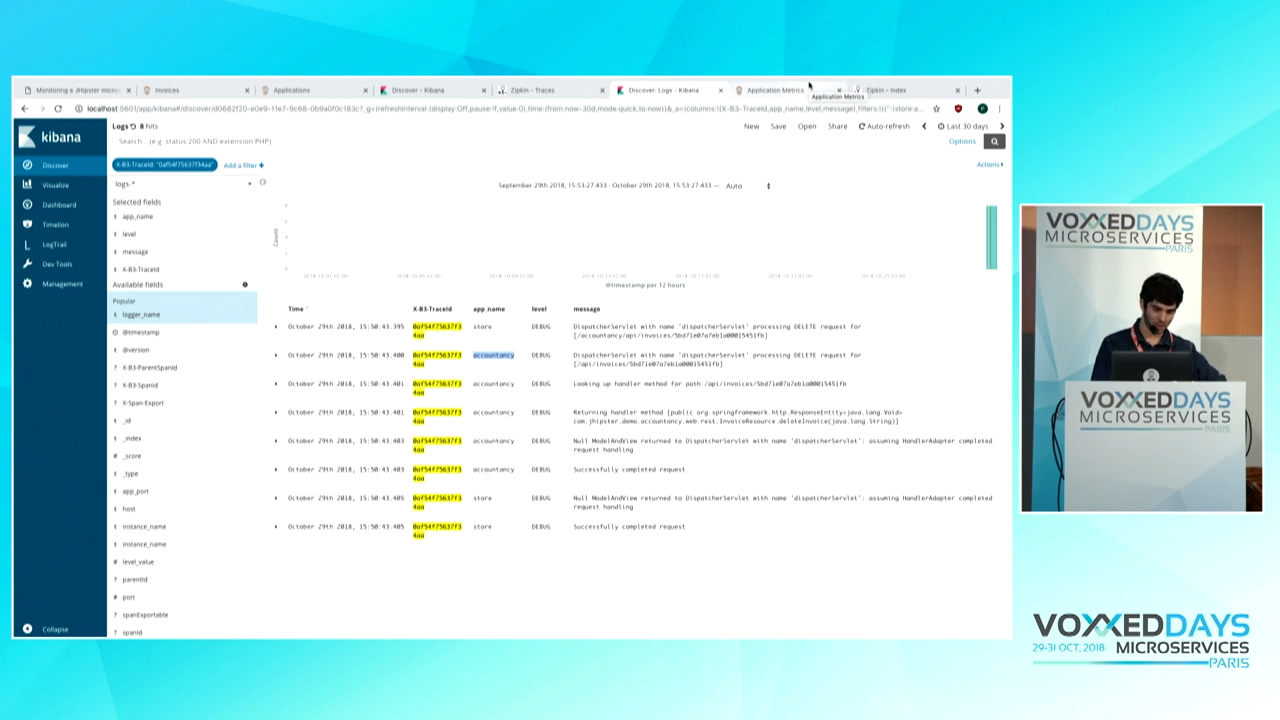1280x720 pixels.
Task: Click the X-B3-TraceId filter pill
Action: pos(164,165)
